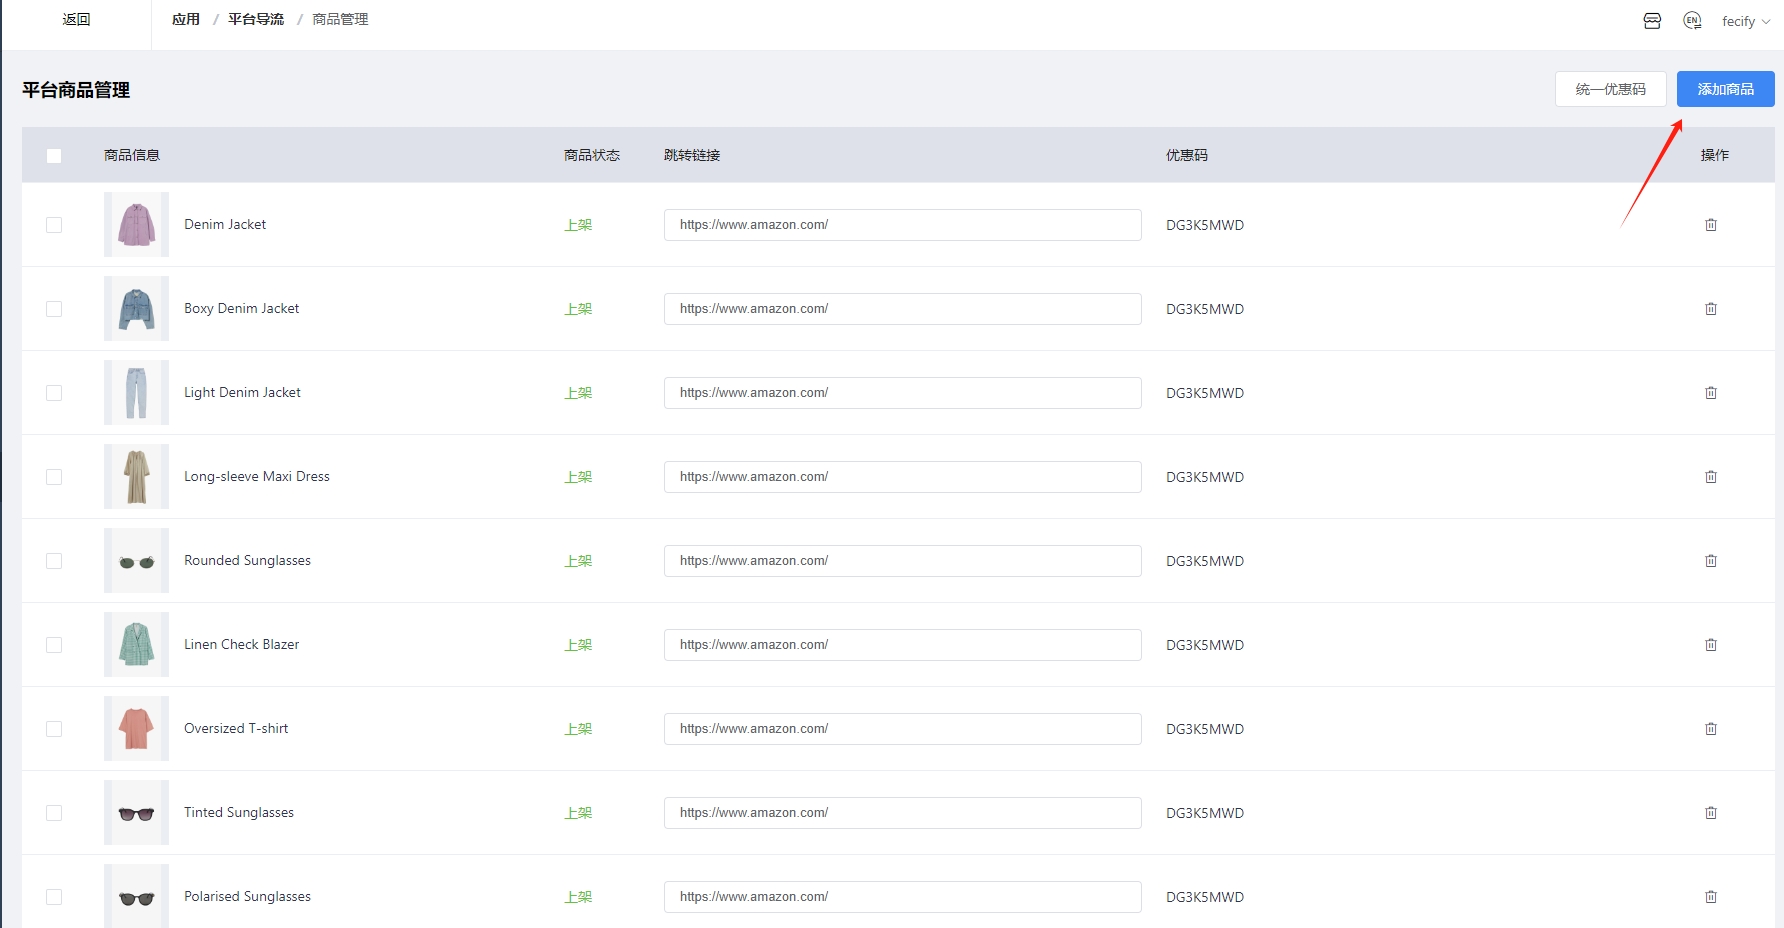1784x928 pixels.
Task: Click the product name 'Rounded Sunglasses'
Action: click(247, 561)
